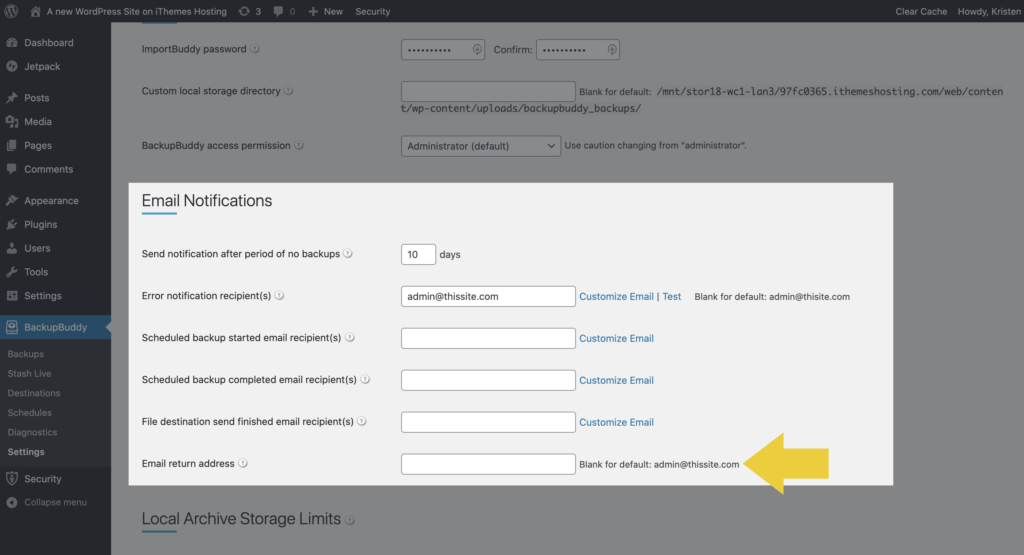Click Clear Cache in admin bar
1024x555 pixels.
[921, 11]
